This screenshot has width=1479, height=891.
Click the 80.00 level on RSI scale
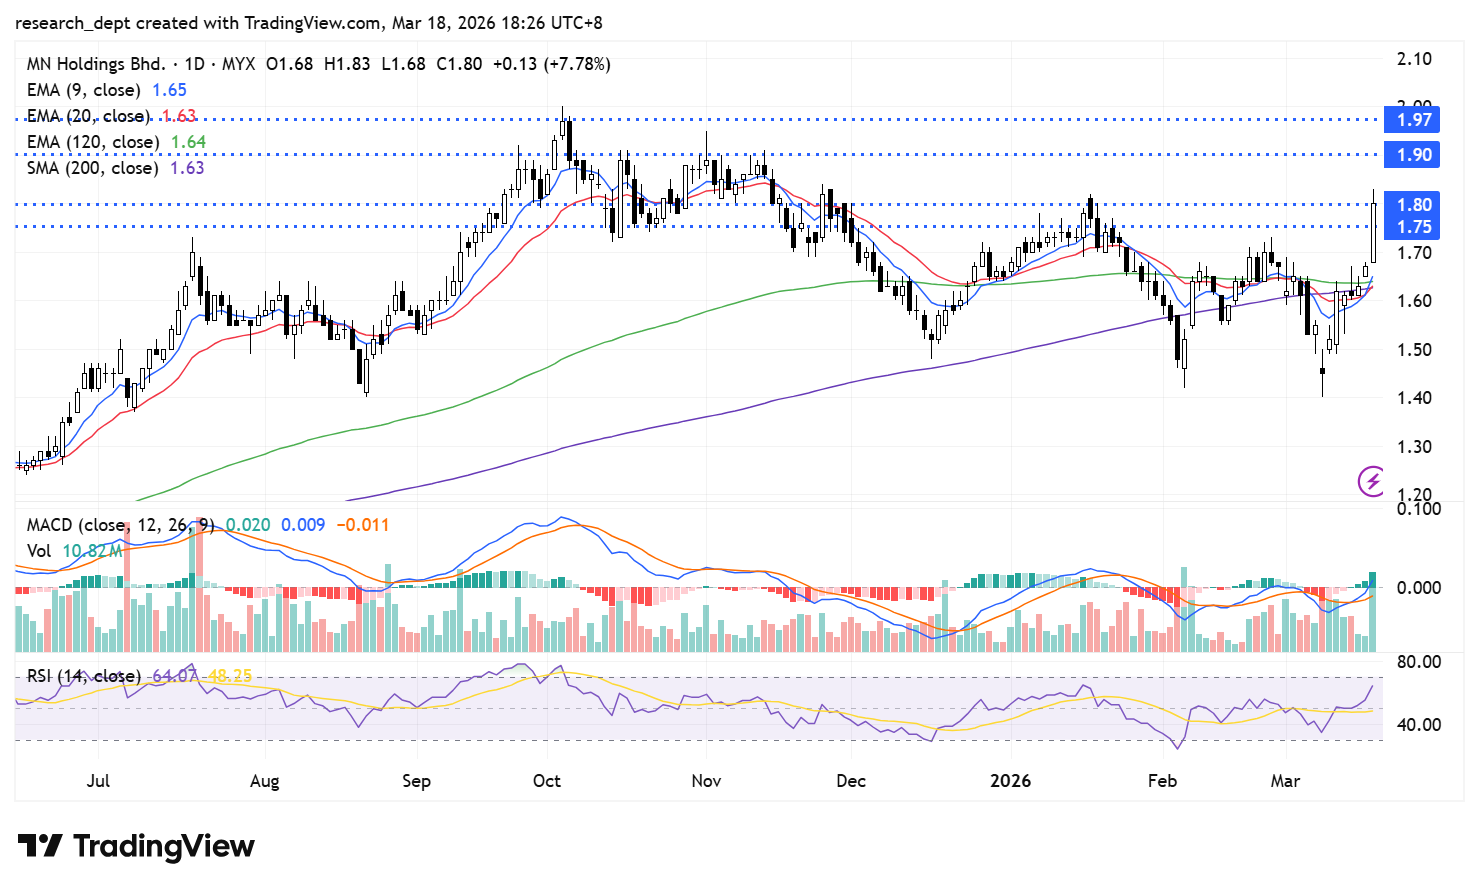(1418, 662)
